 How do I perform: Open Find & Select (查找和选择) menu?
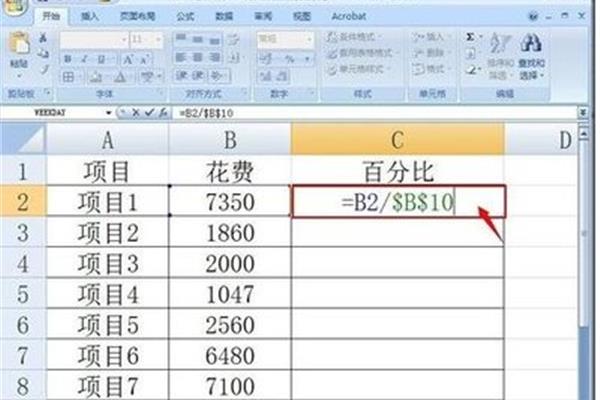pyautogui.click(x=532, y=57)
